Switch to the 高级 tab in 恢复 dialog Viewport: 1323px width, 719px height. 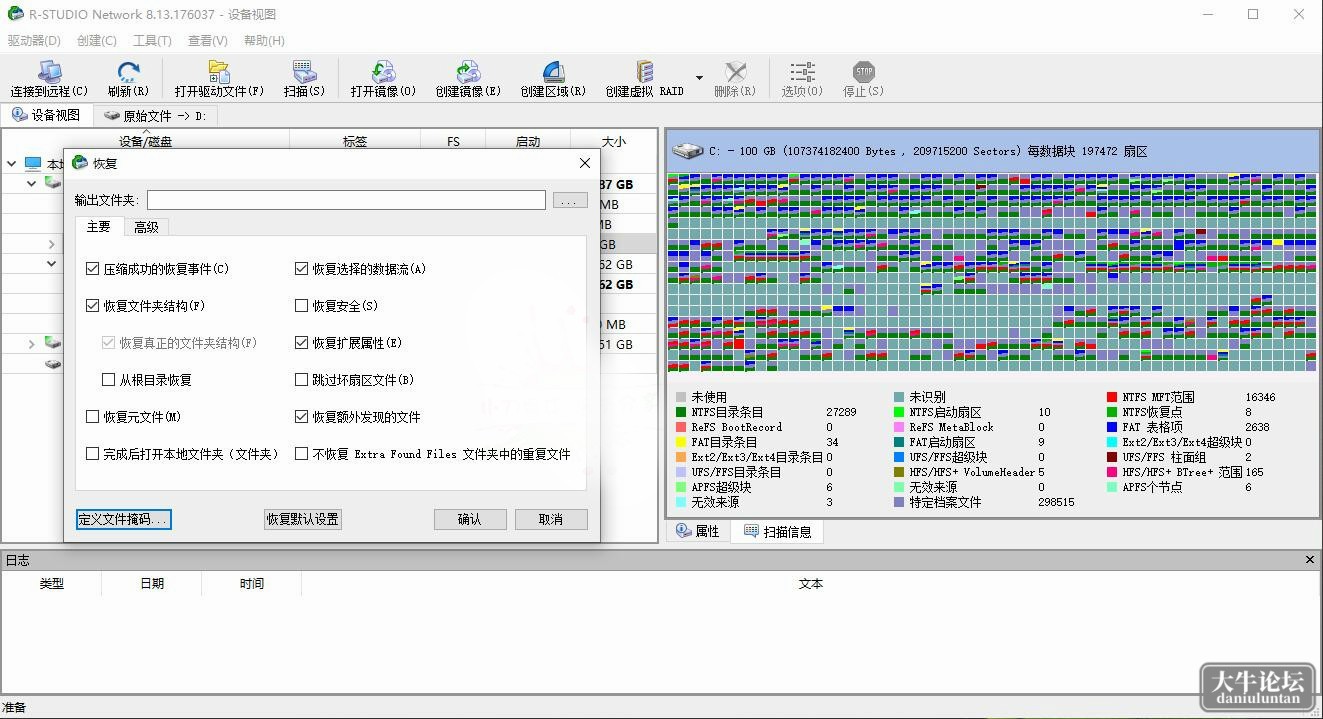[x=147, y=227]
